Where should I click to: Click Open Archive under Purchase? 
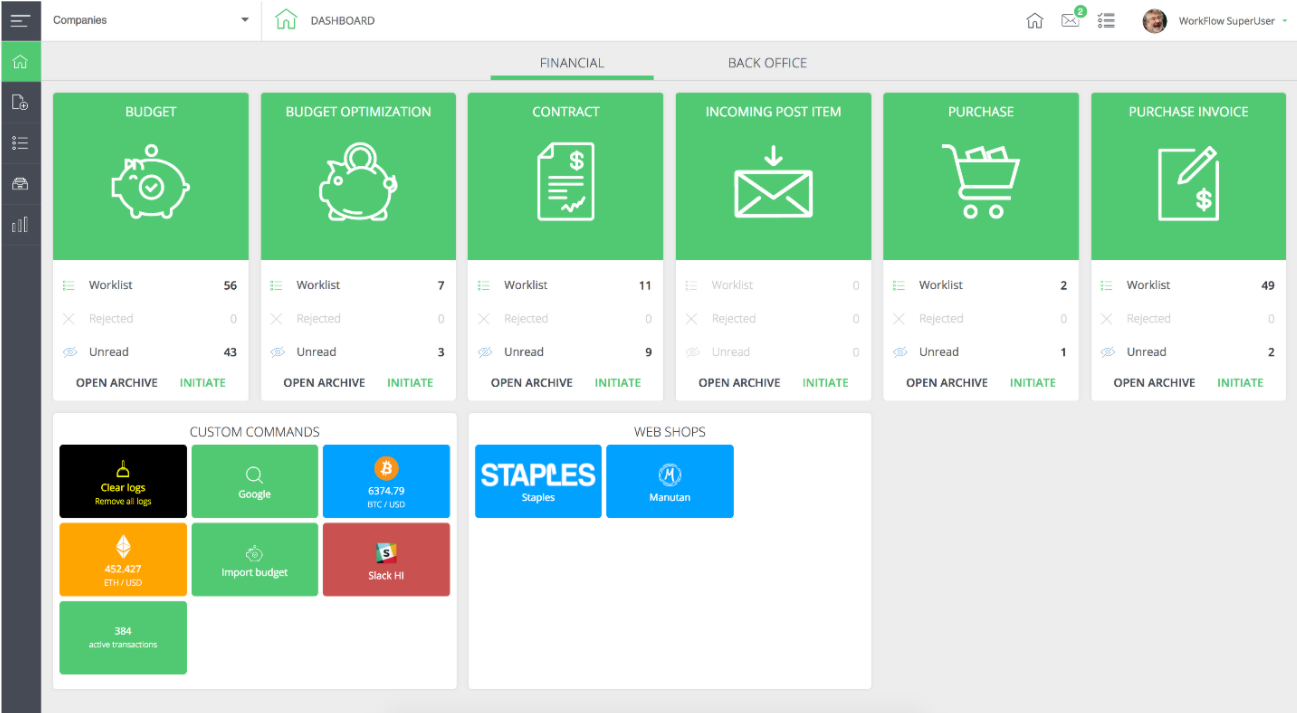click(947, 383)
